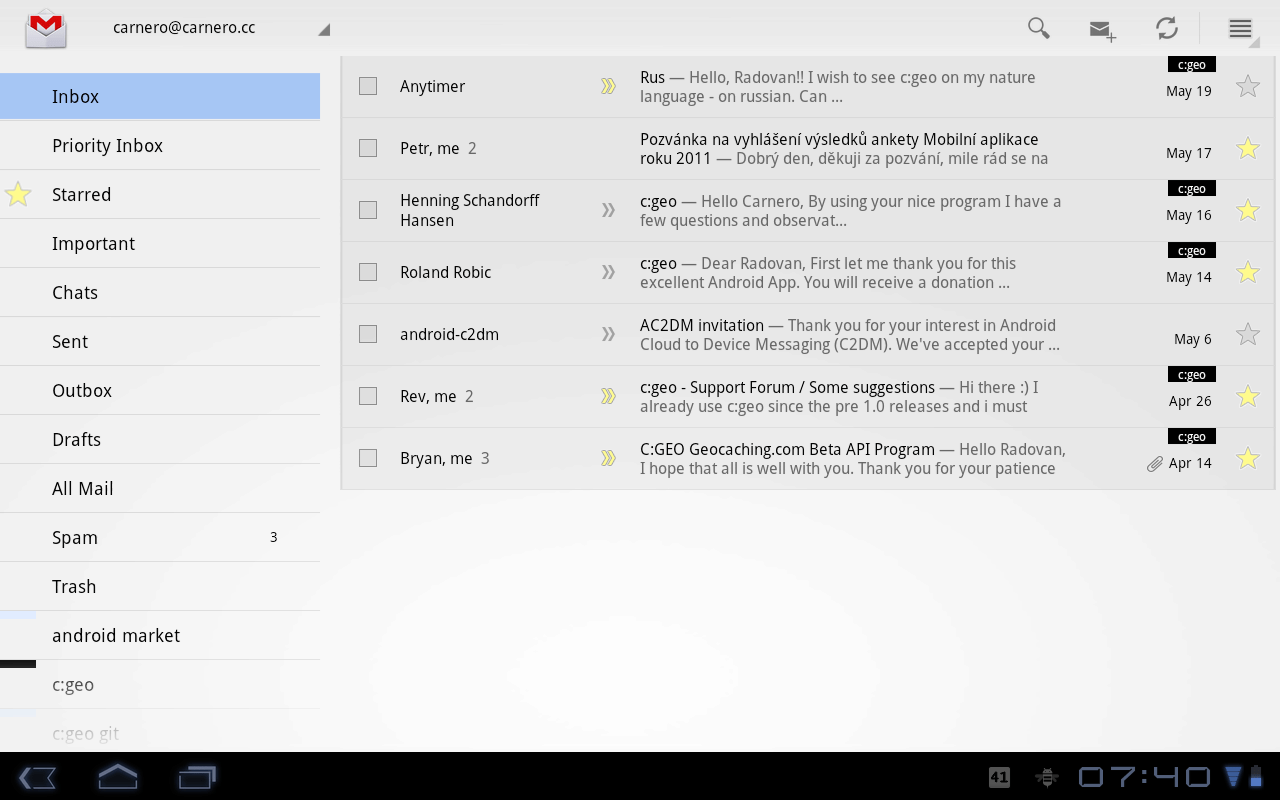Tap the network signal status indicator
Viewport: 1280px width, 800px height.
coord(1233,776)
